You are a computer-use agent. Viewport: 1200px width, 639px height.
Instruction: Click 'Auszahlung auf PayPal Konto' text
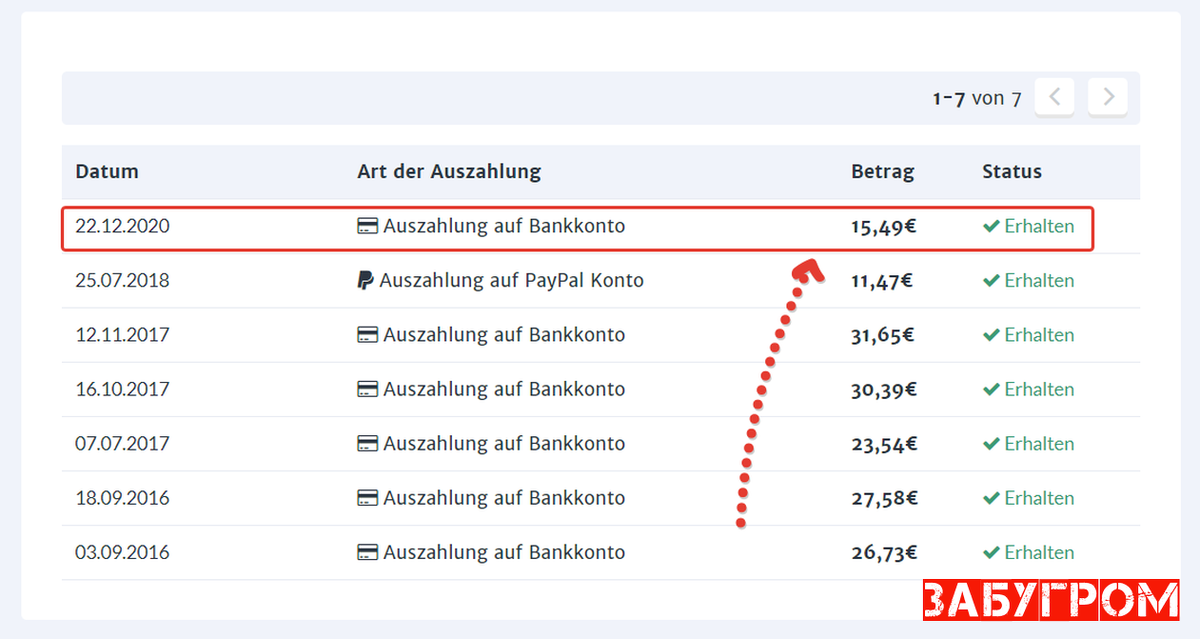coord(512,281)
